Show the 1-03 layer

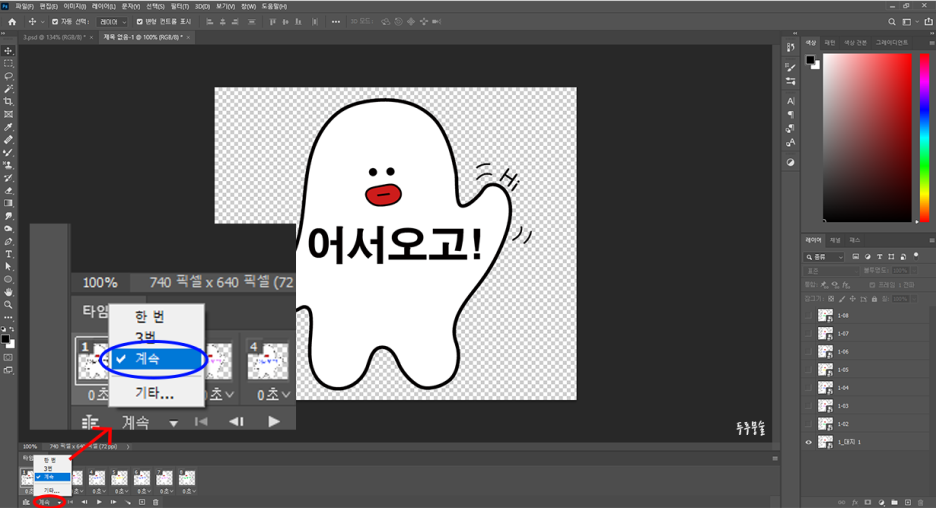click(x=808, y=405)
